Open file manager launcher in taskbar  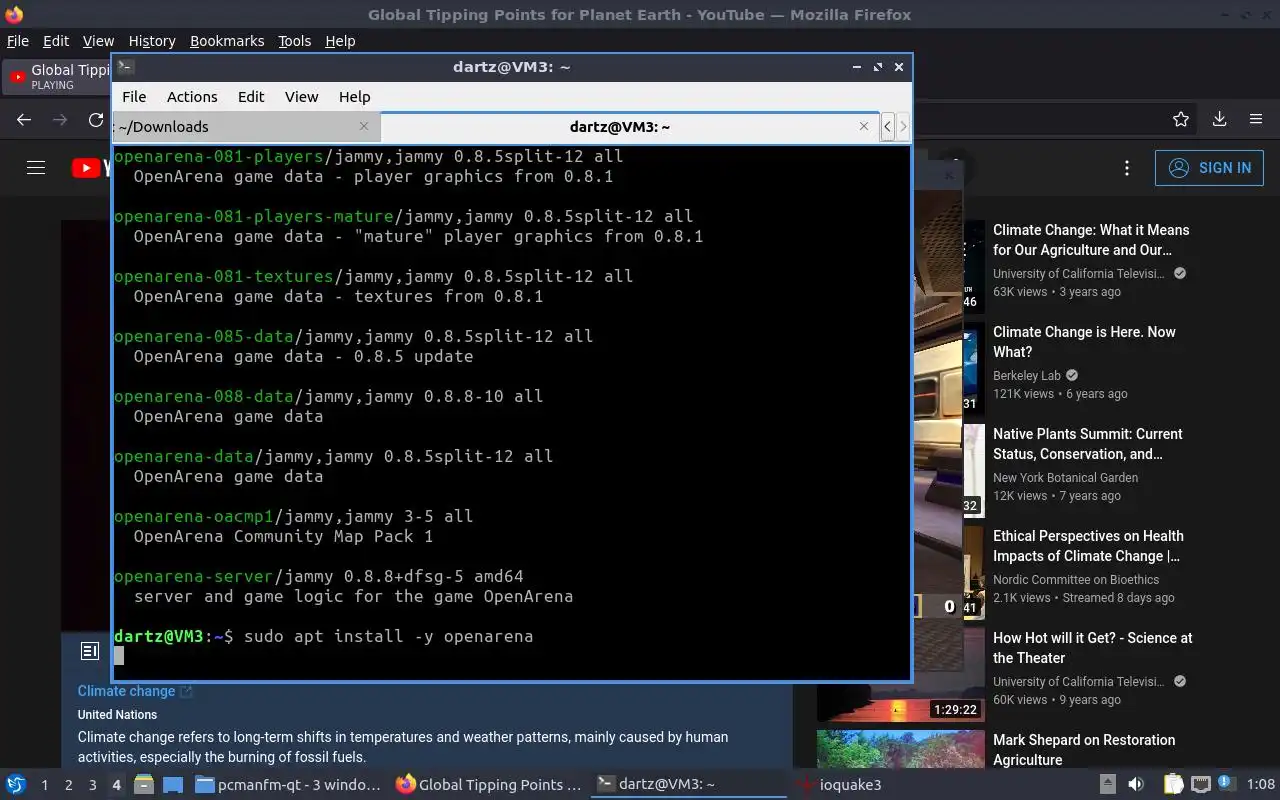144,785
